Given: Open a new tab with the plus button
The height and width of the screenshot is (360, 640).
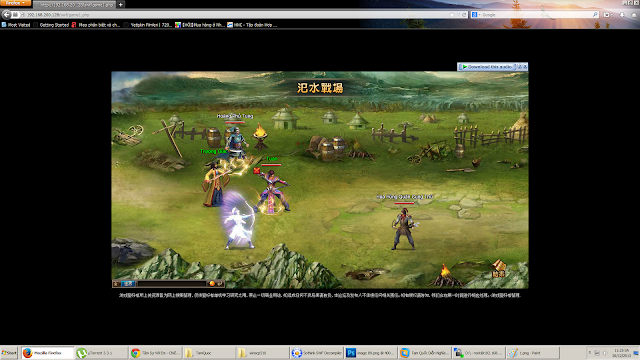Looking at the screenshot, I should (x=120, y=4).
